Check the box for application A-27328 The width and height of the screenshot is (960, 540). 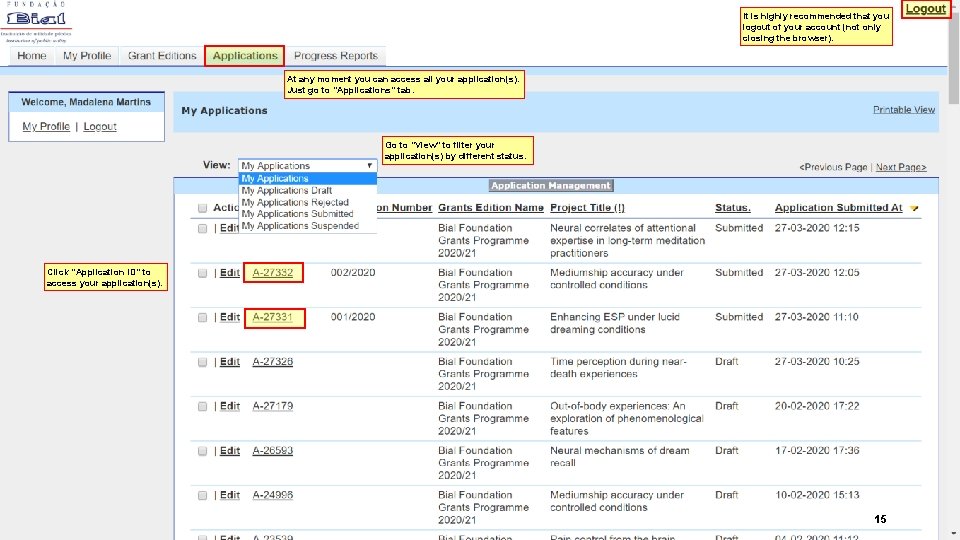coord(202,362)
